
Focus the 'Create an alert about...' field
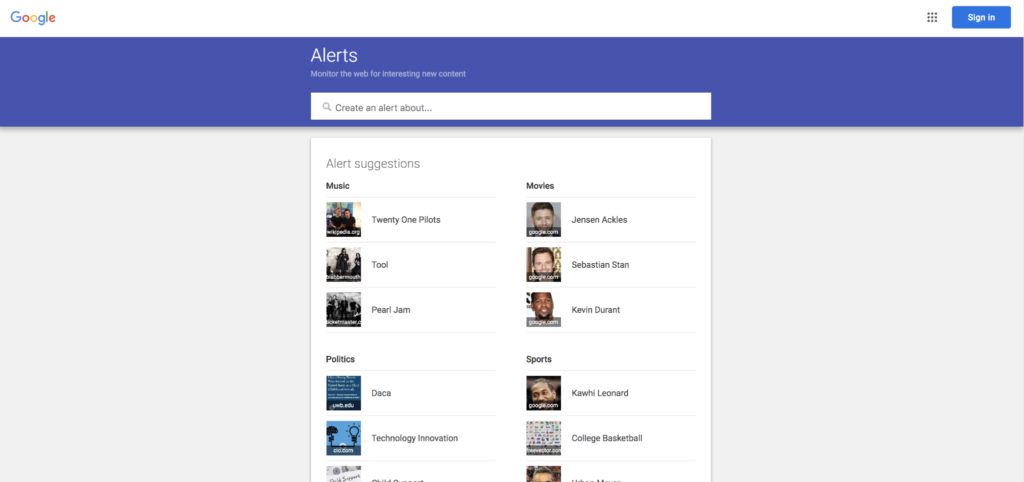click(x=511, y=106)
